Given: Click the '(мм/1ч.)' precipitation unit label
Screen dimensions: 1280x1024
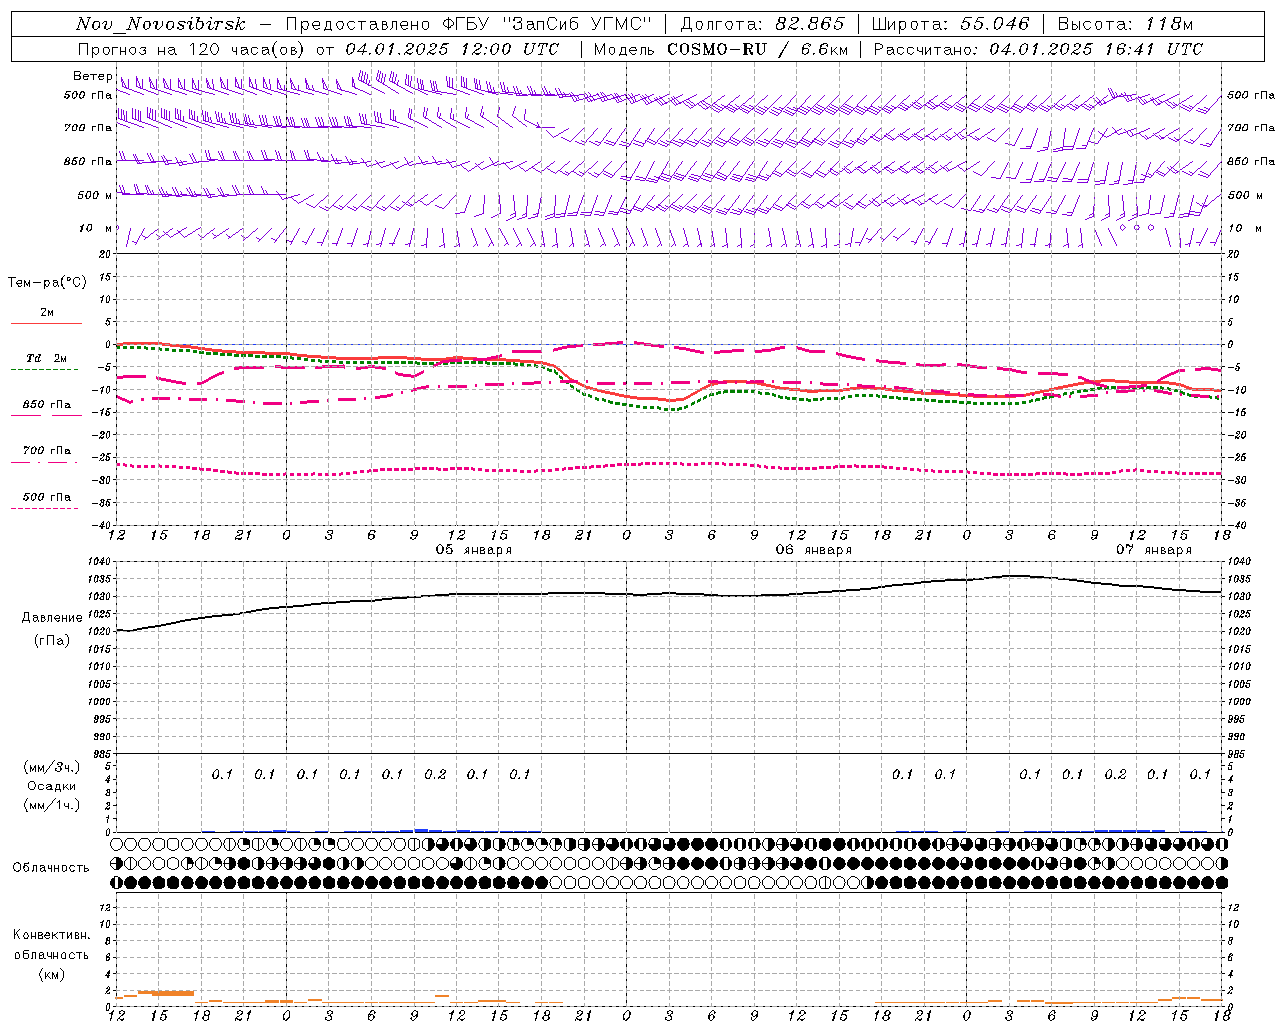Looking at the screenshot, I should (51, 805).
